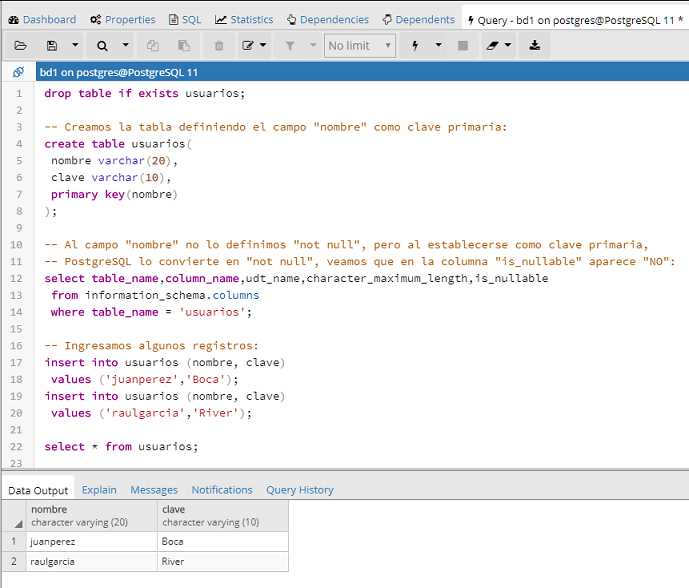This screenshot has height=588, width=689.
Task: Click line number 12 in the gutter
Action: coord(16,278)
